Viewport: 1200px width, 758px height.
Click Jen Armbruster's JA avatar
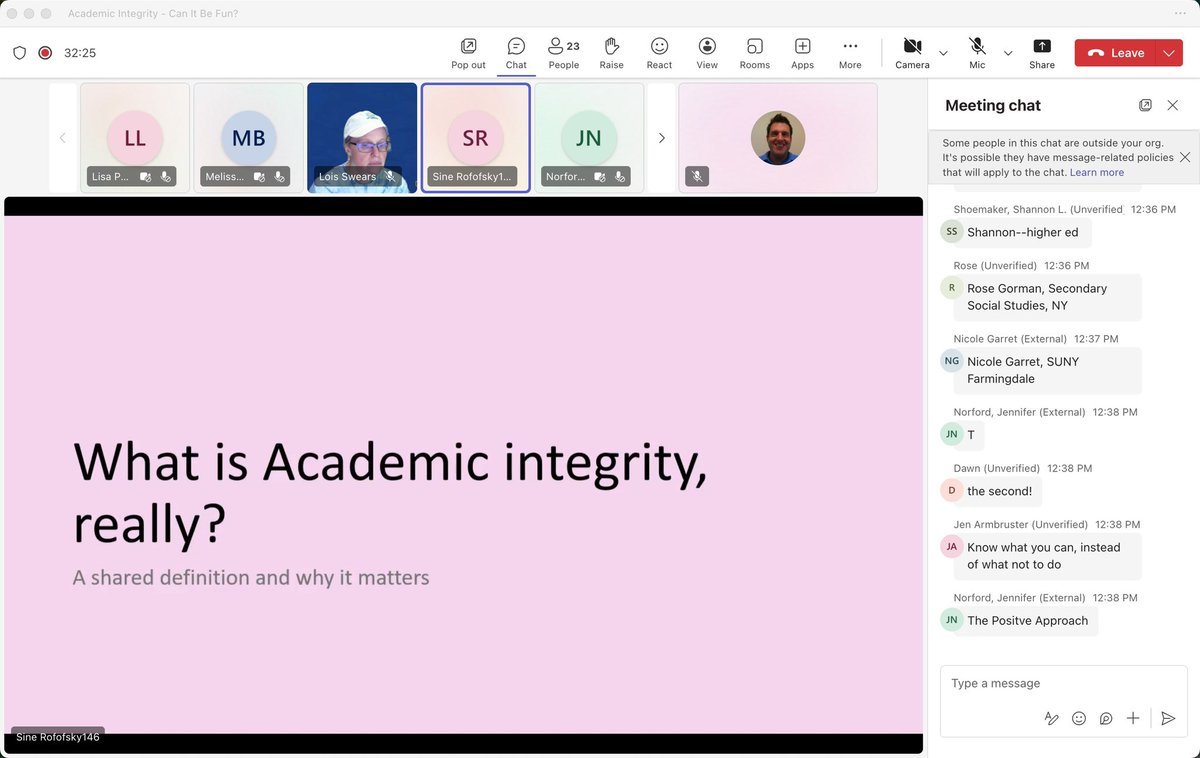(952, 546)
